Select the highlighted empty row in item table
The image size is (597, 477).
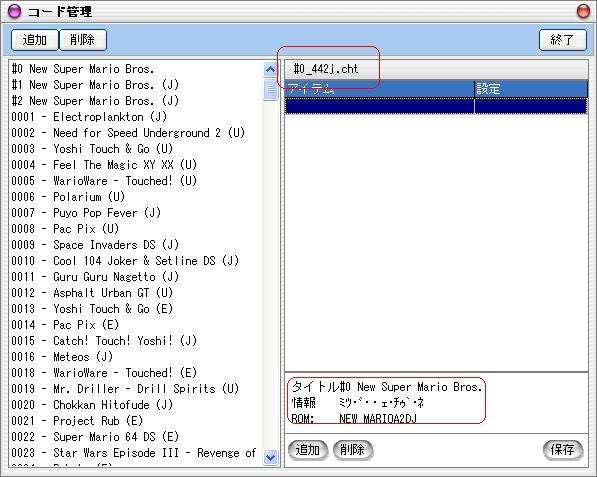pyautogui.click(x=436, y=106)
